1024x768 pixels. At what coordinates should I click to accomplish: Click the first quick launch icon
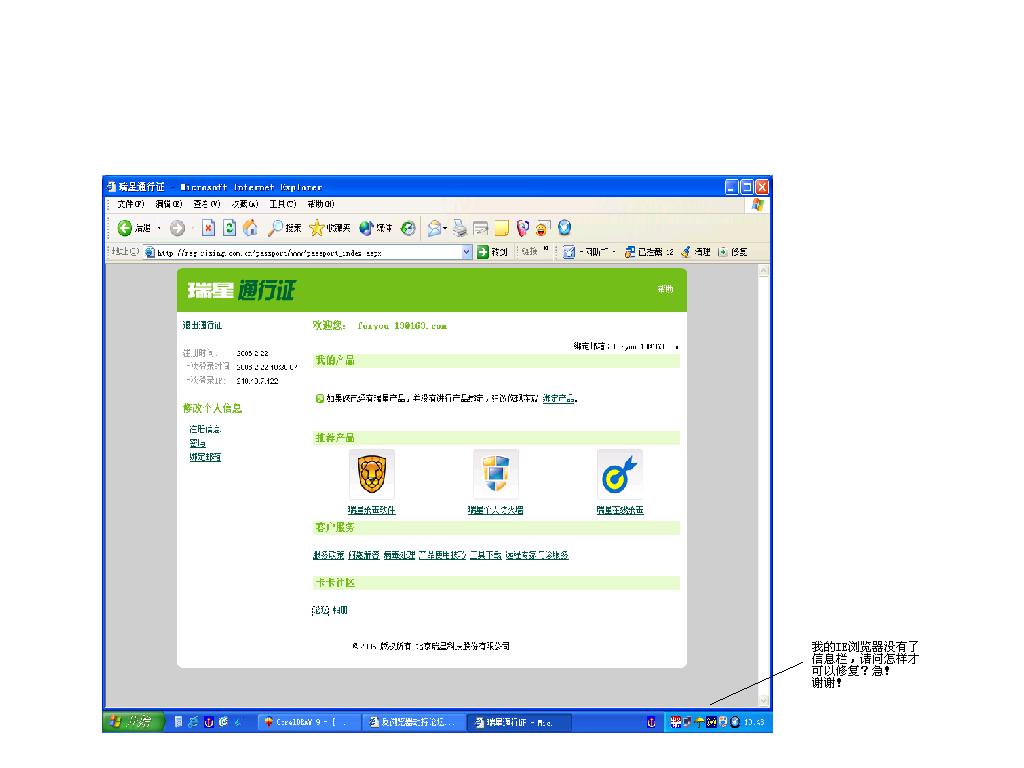tap(178, 722)
